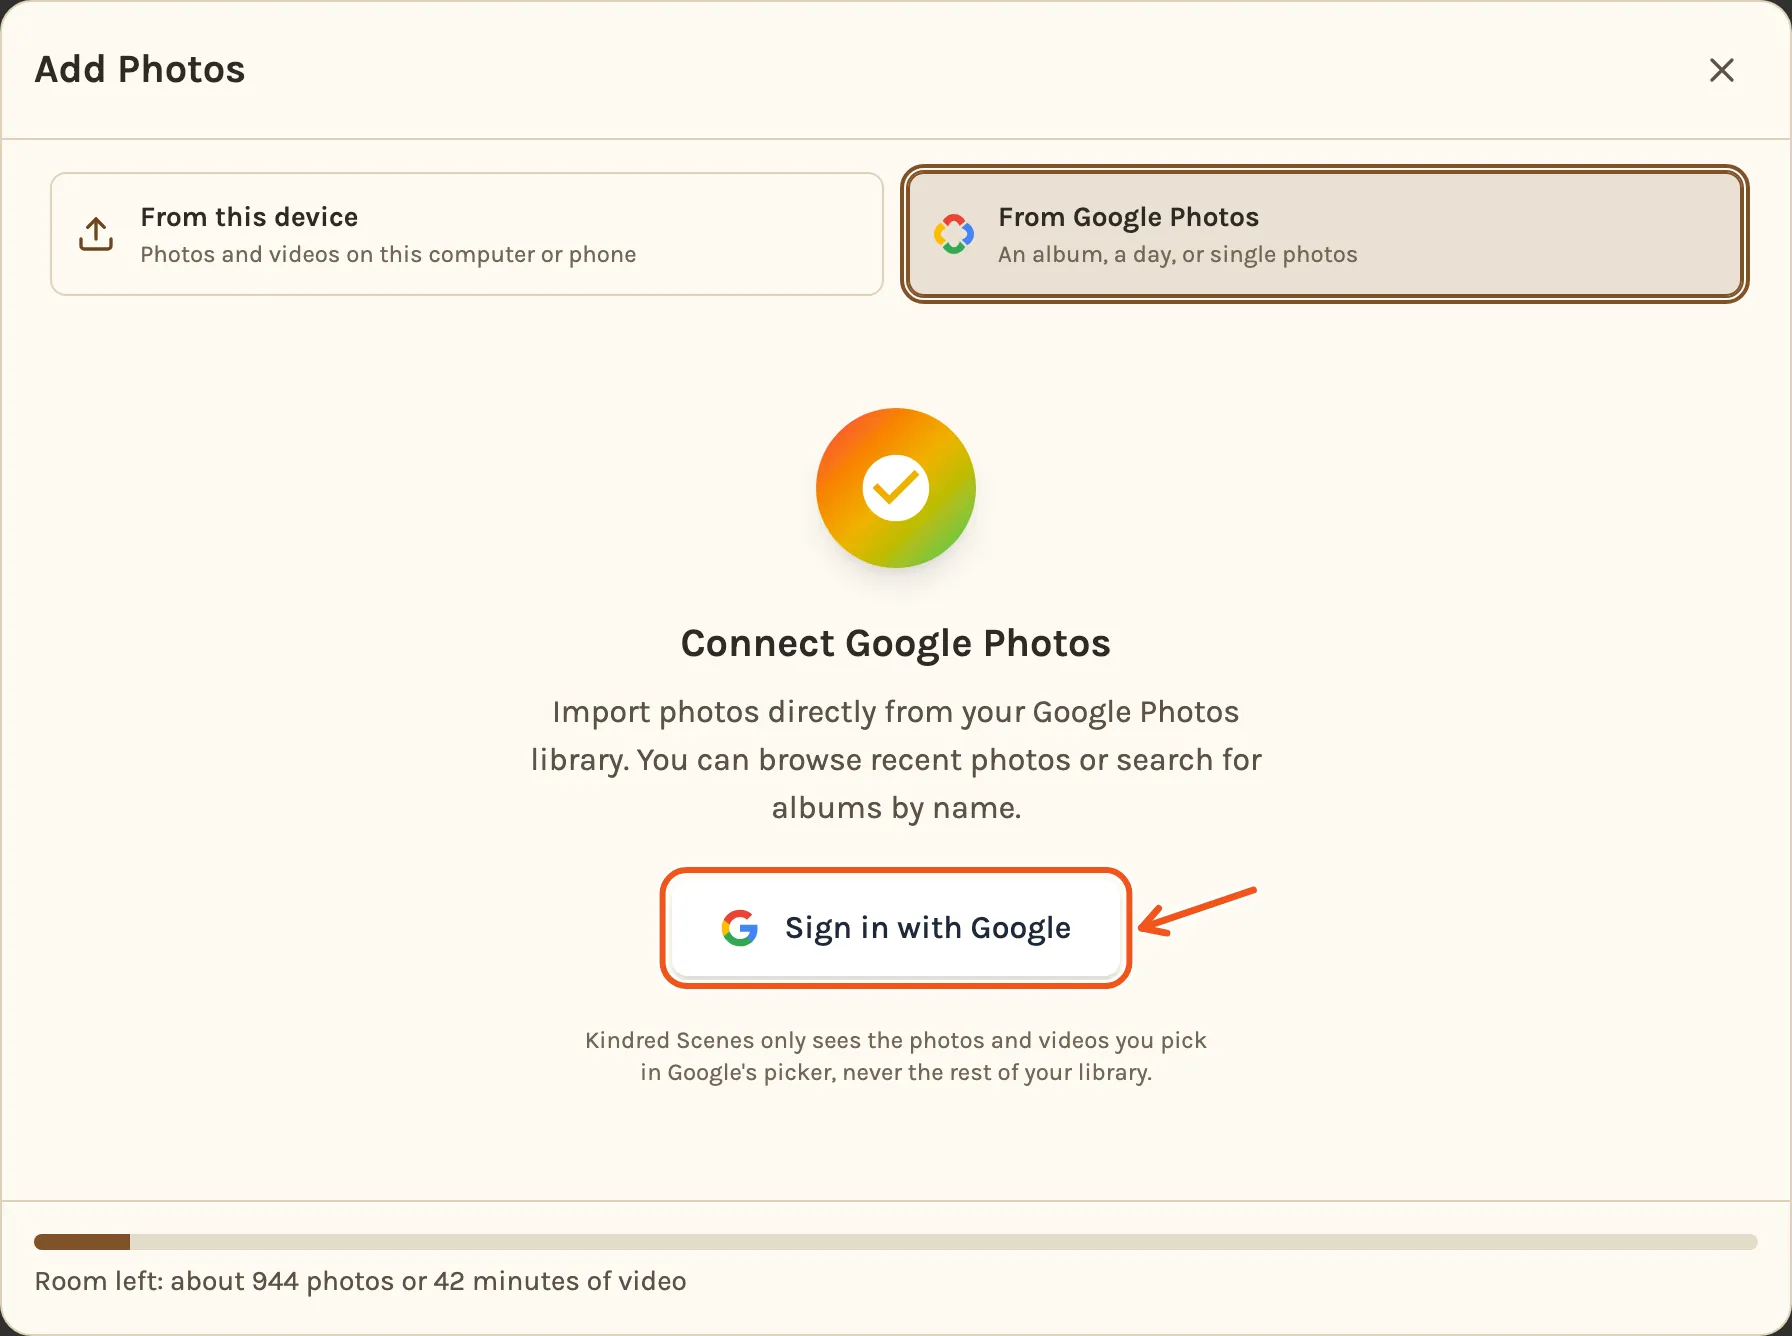Click the Google Photos pinwheel icon
The height and width of the screenshot is (1336, 1792).
point(954,234)
